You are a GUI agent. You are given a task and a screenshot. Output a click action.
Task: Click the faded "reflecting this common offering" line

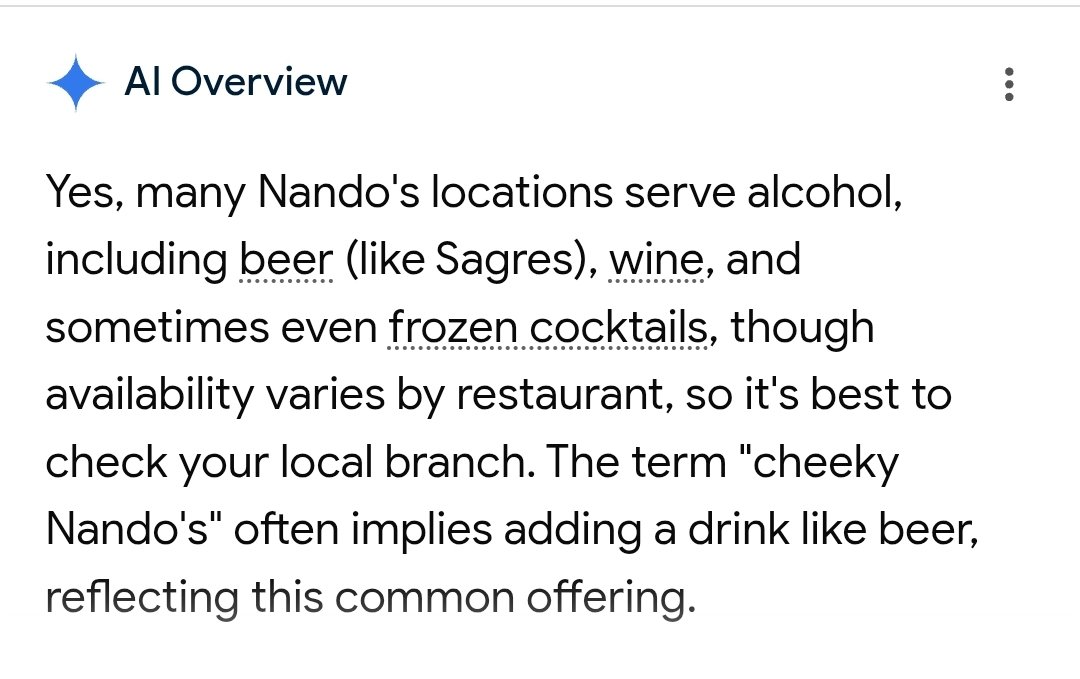coord(368,598)
